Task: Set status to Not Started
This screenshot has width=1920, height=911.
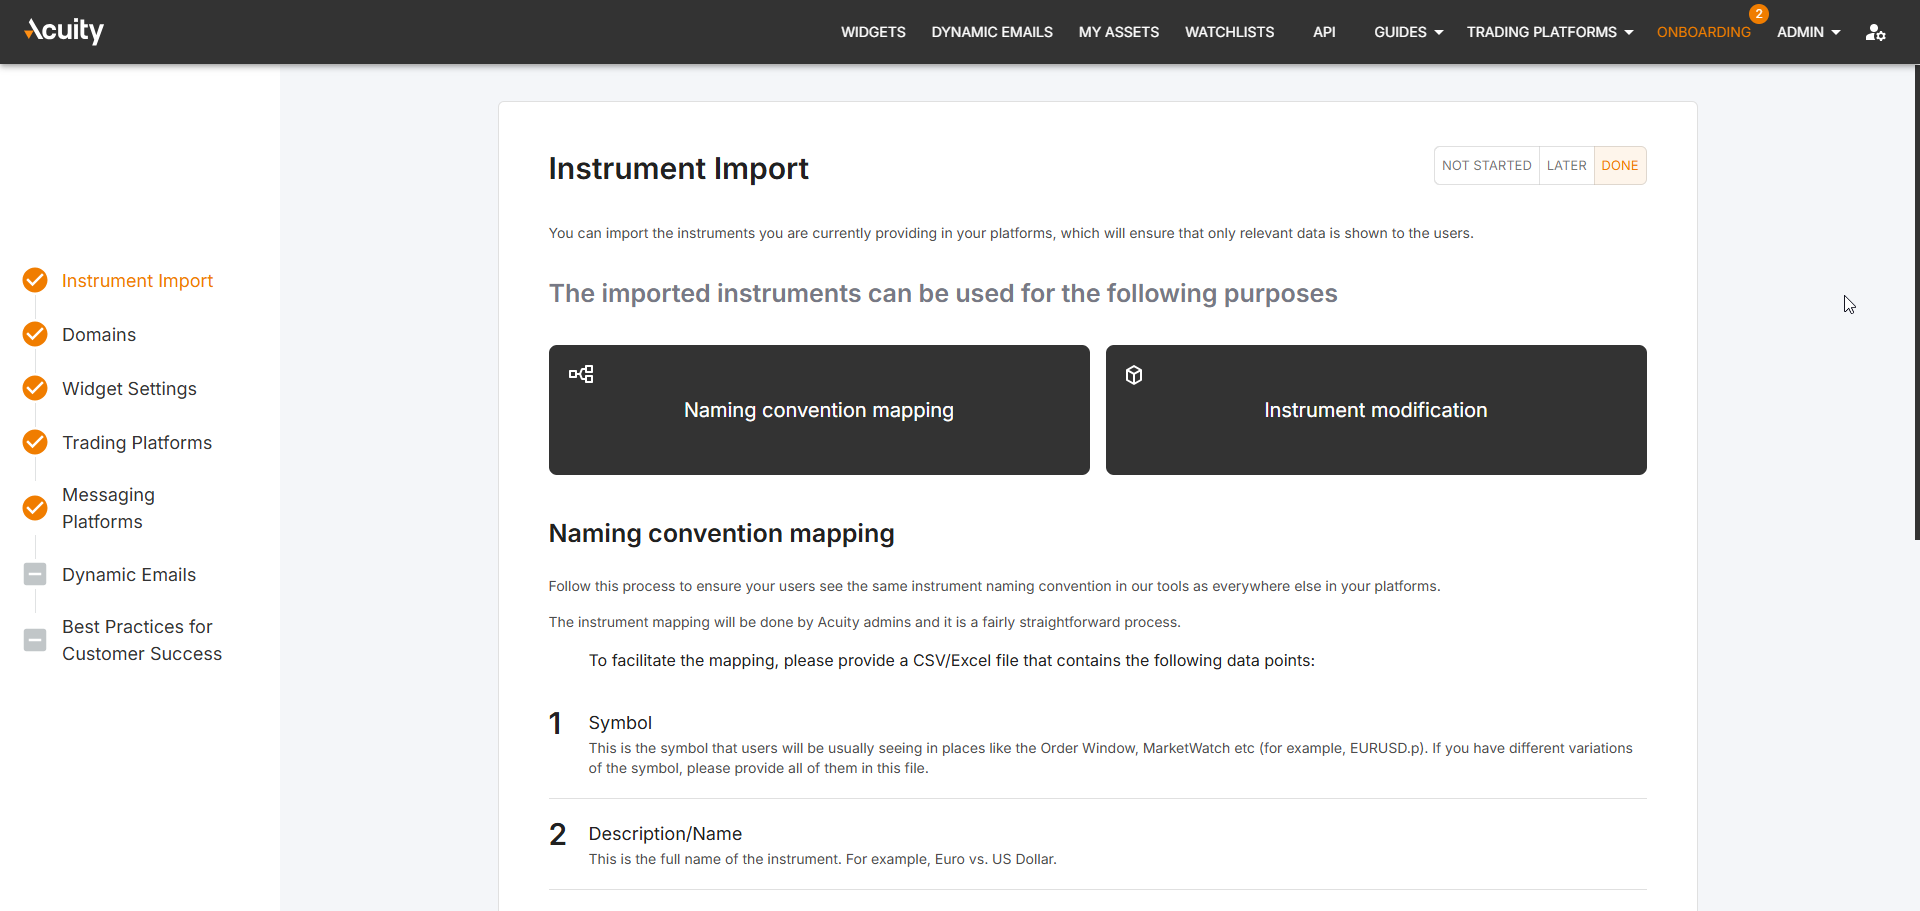Action: [x=1486, y=166]
